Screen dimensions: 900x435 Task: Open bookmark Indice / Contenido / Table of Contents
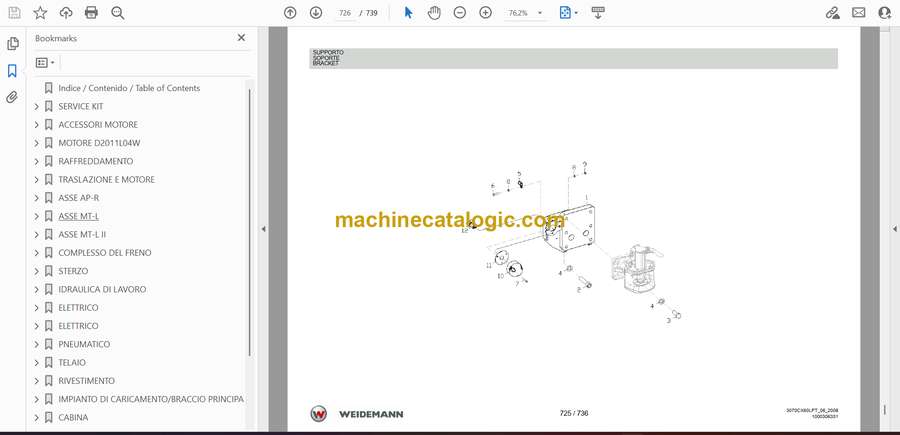click(x=129, y=88)
